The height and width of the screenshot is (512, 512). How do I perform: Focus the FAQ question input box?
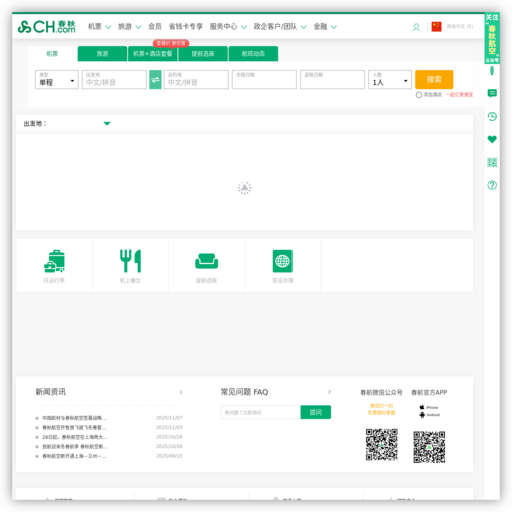click(260, 412)
